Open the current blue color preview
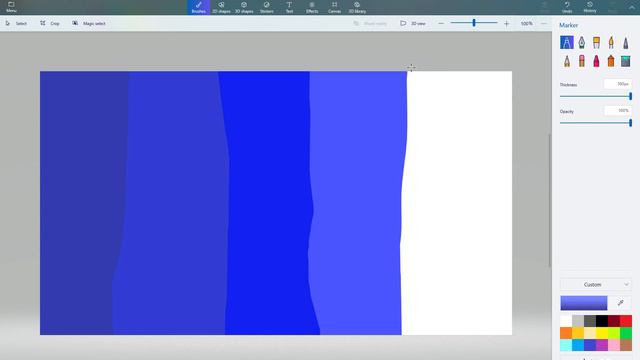The width and height of the screenshot is (640, 360). [584, 303]
